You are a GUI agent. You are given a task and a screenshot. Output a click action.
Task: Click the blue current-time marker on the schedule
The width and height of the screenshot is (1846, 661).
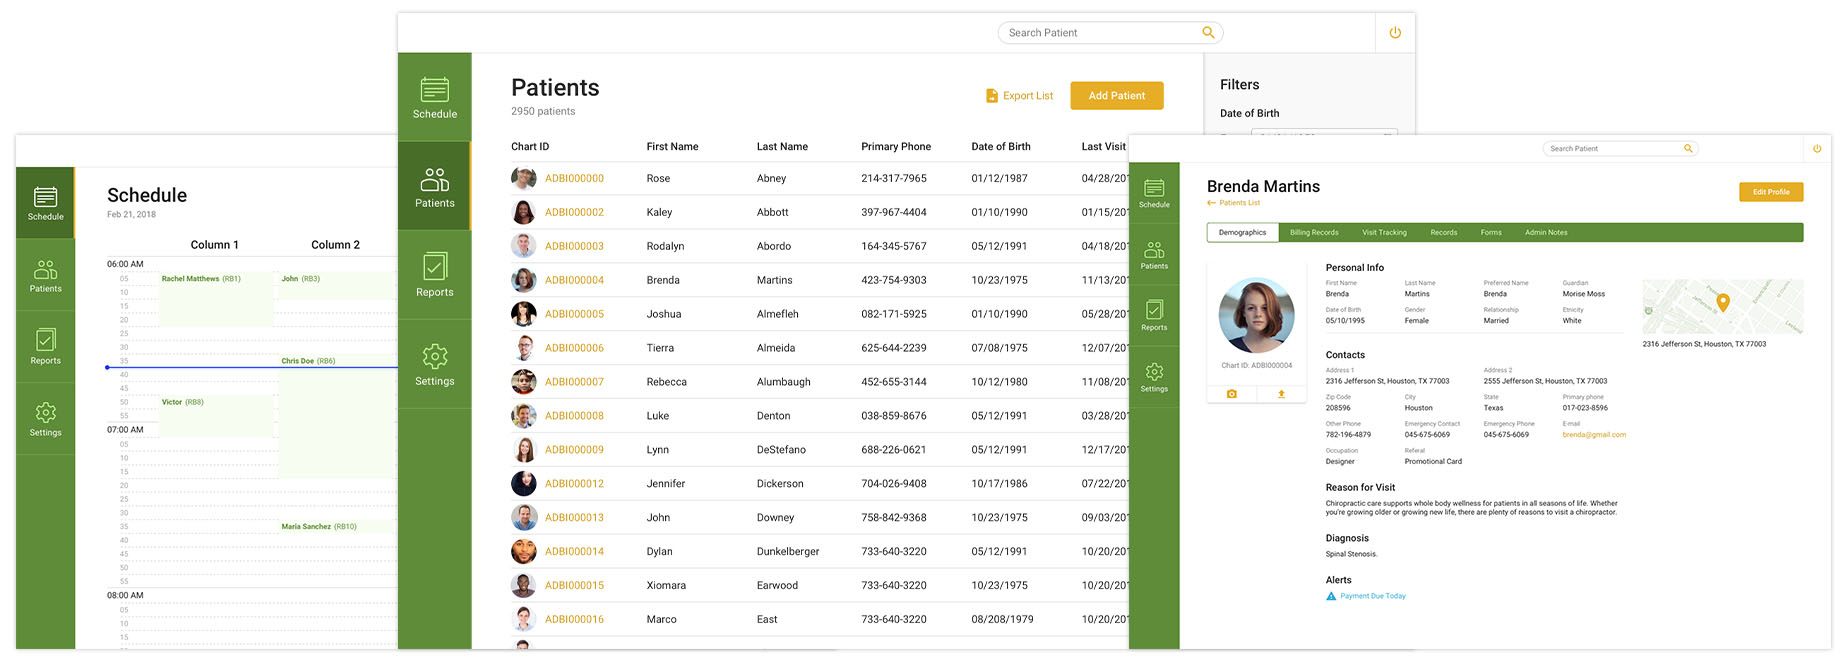pos(108,367)
